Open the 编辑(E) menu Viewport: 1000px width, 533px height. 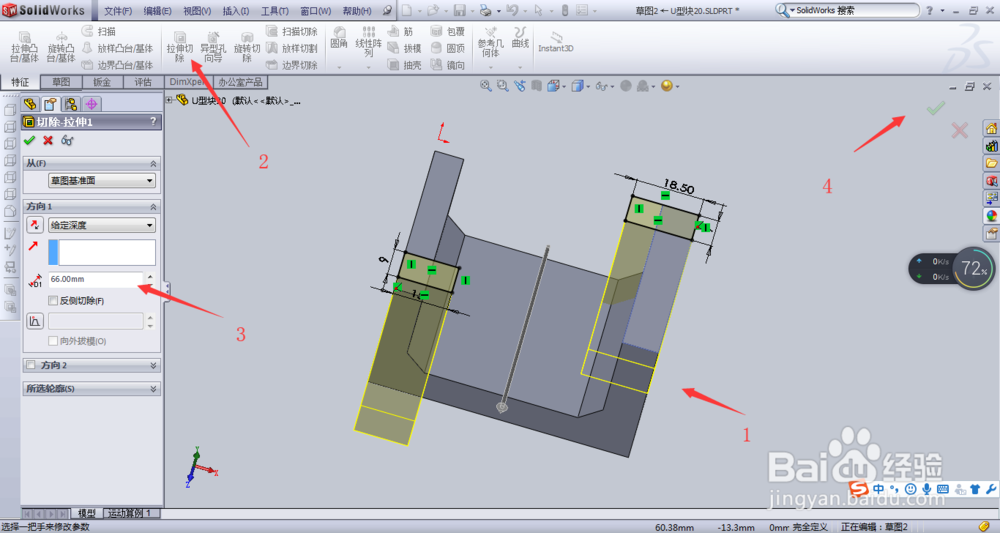[158, 11]
